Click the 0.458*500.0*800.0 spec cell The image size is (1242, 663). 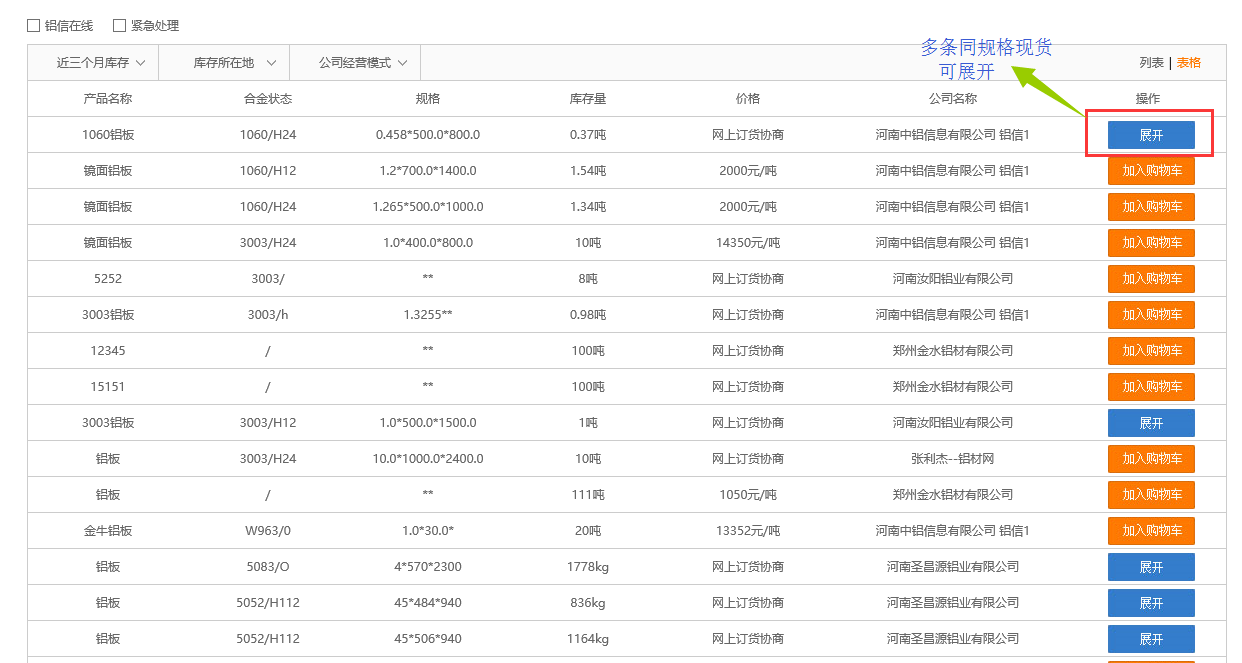(x=428, y=135)
